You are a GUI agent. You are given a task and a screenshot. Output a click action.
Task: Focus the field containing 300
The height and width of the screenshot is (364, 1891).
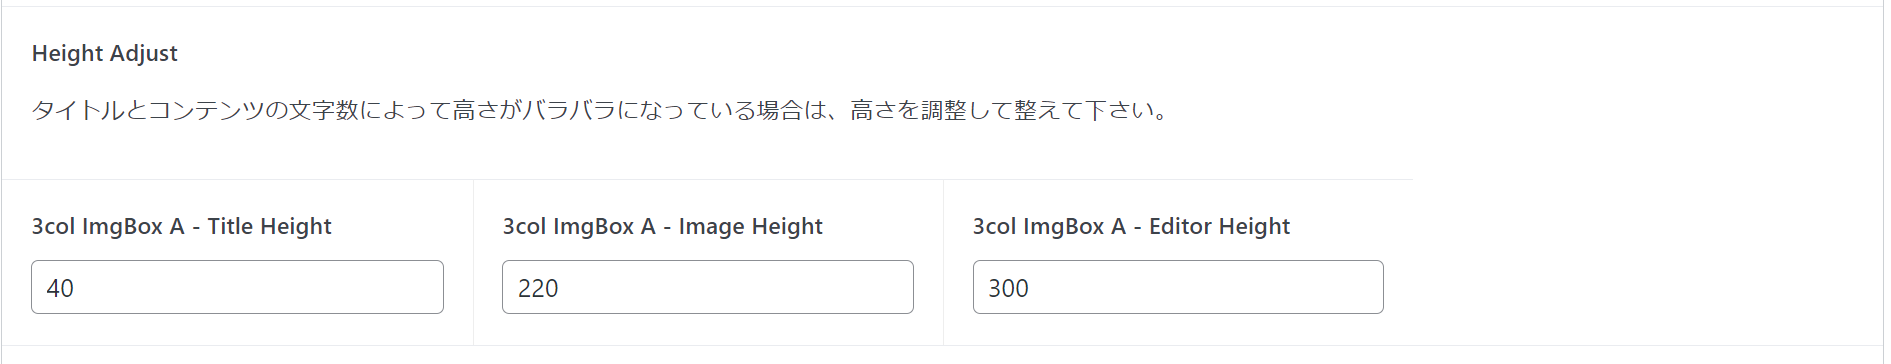[1178, 287]
